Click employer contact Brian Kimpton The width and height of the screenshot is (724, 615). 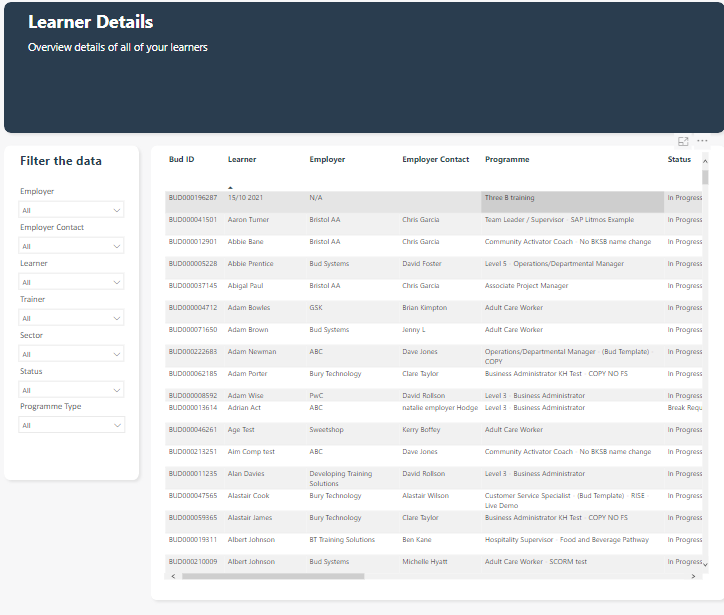tap(424, 308)
